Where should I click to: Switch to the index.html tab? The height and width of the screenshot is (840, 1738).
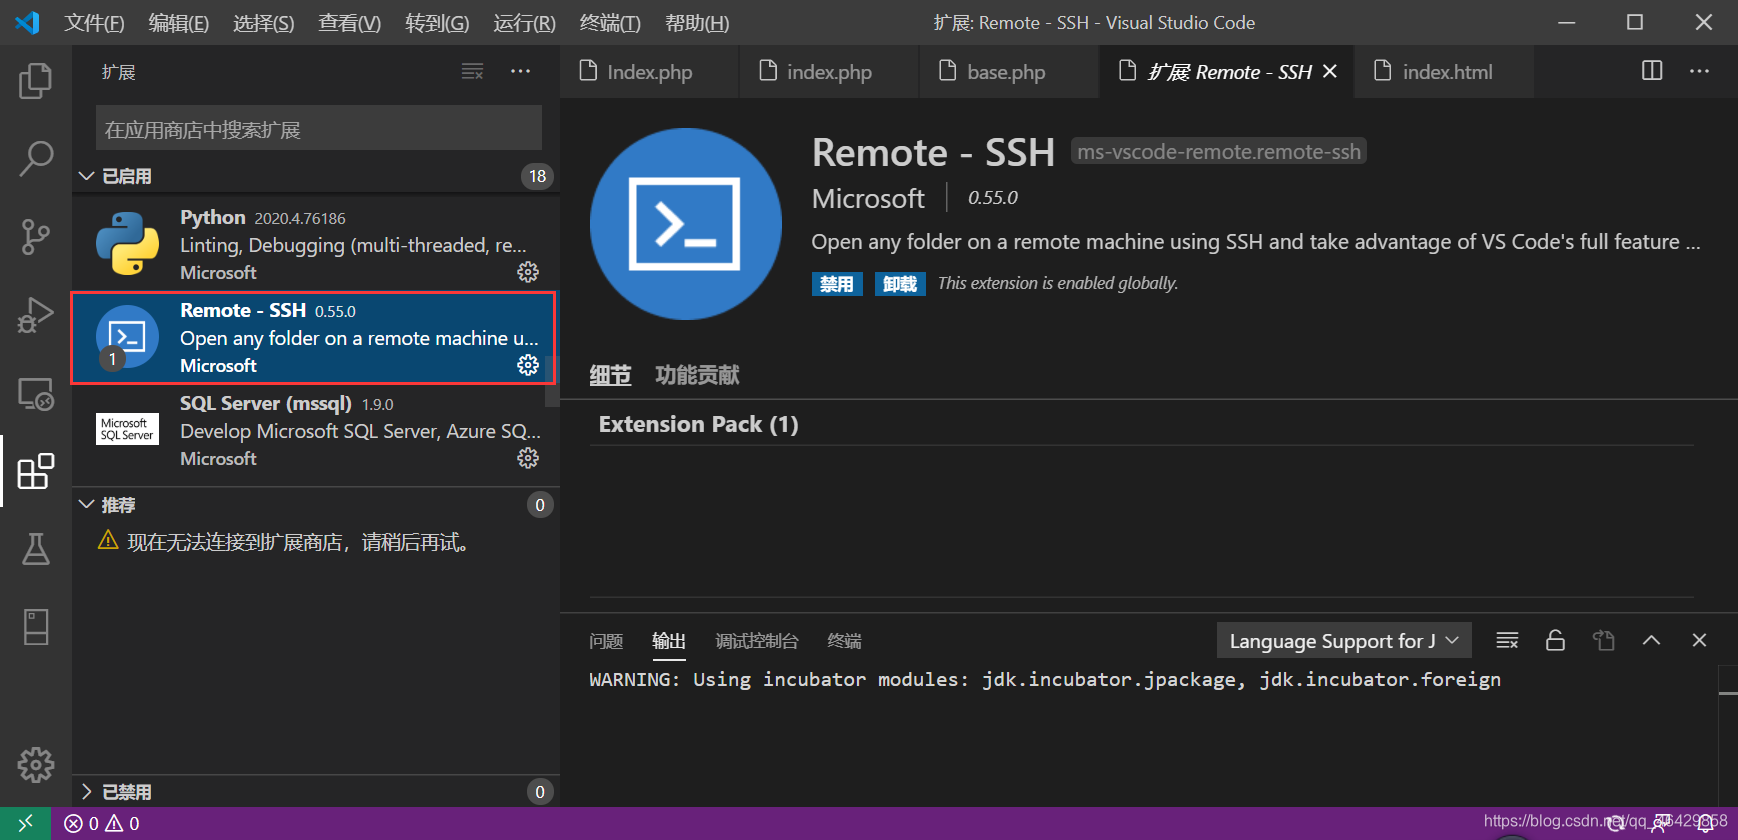point(1444,71)
